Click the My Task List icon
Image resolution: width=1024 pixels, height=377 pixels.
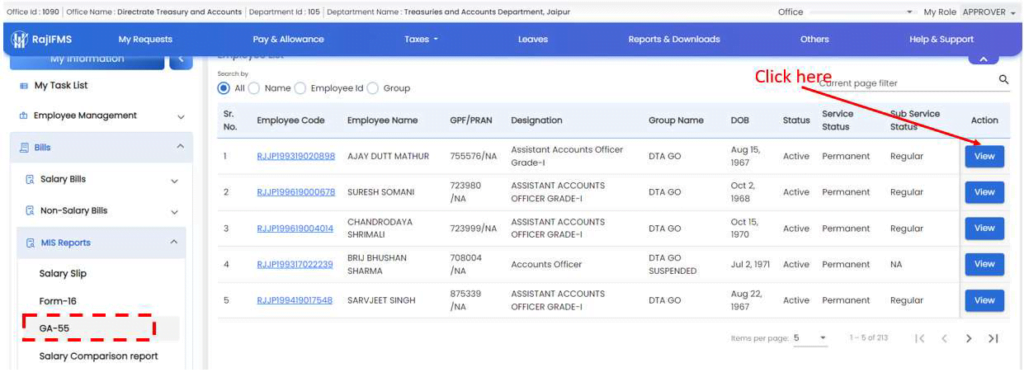tap(24, 86)
